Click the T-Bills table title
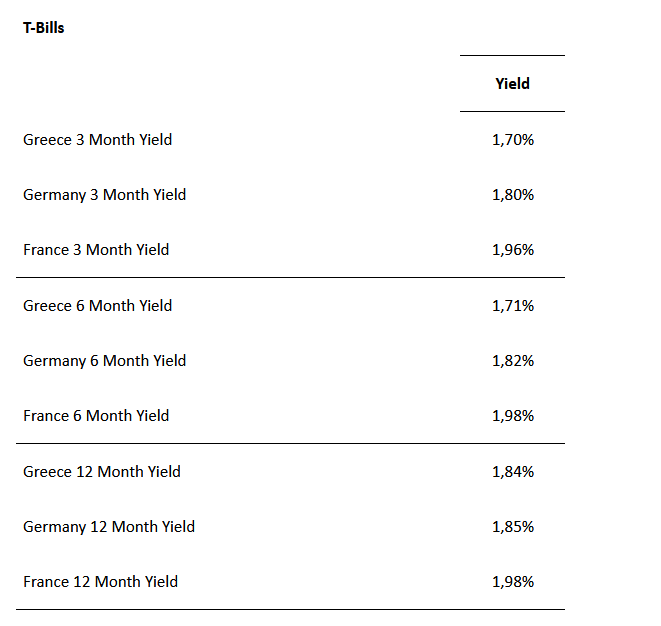 coord(44,28)
